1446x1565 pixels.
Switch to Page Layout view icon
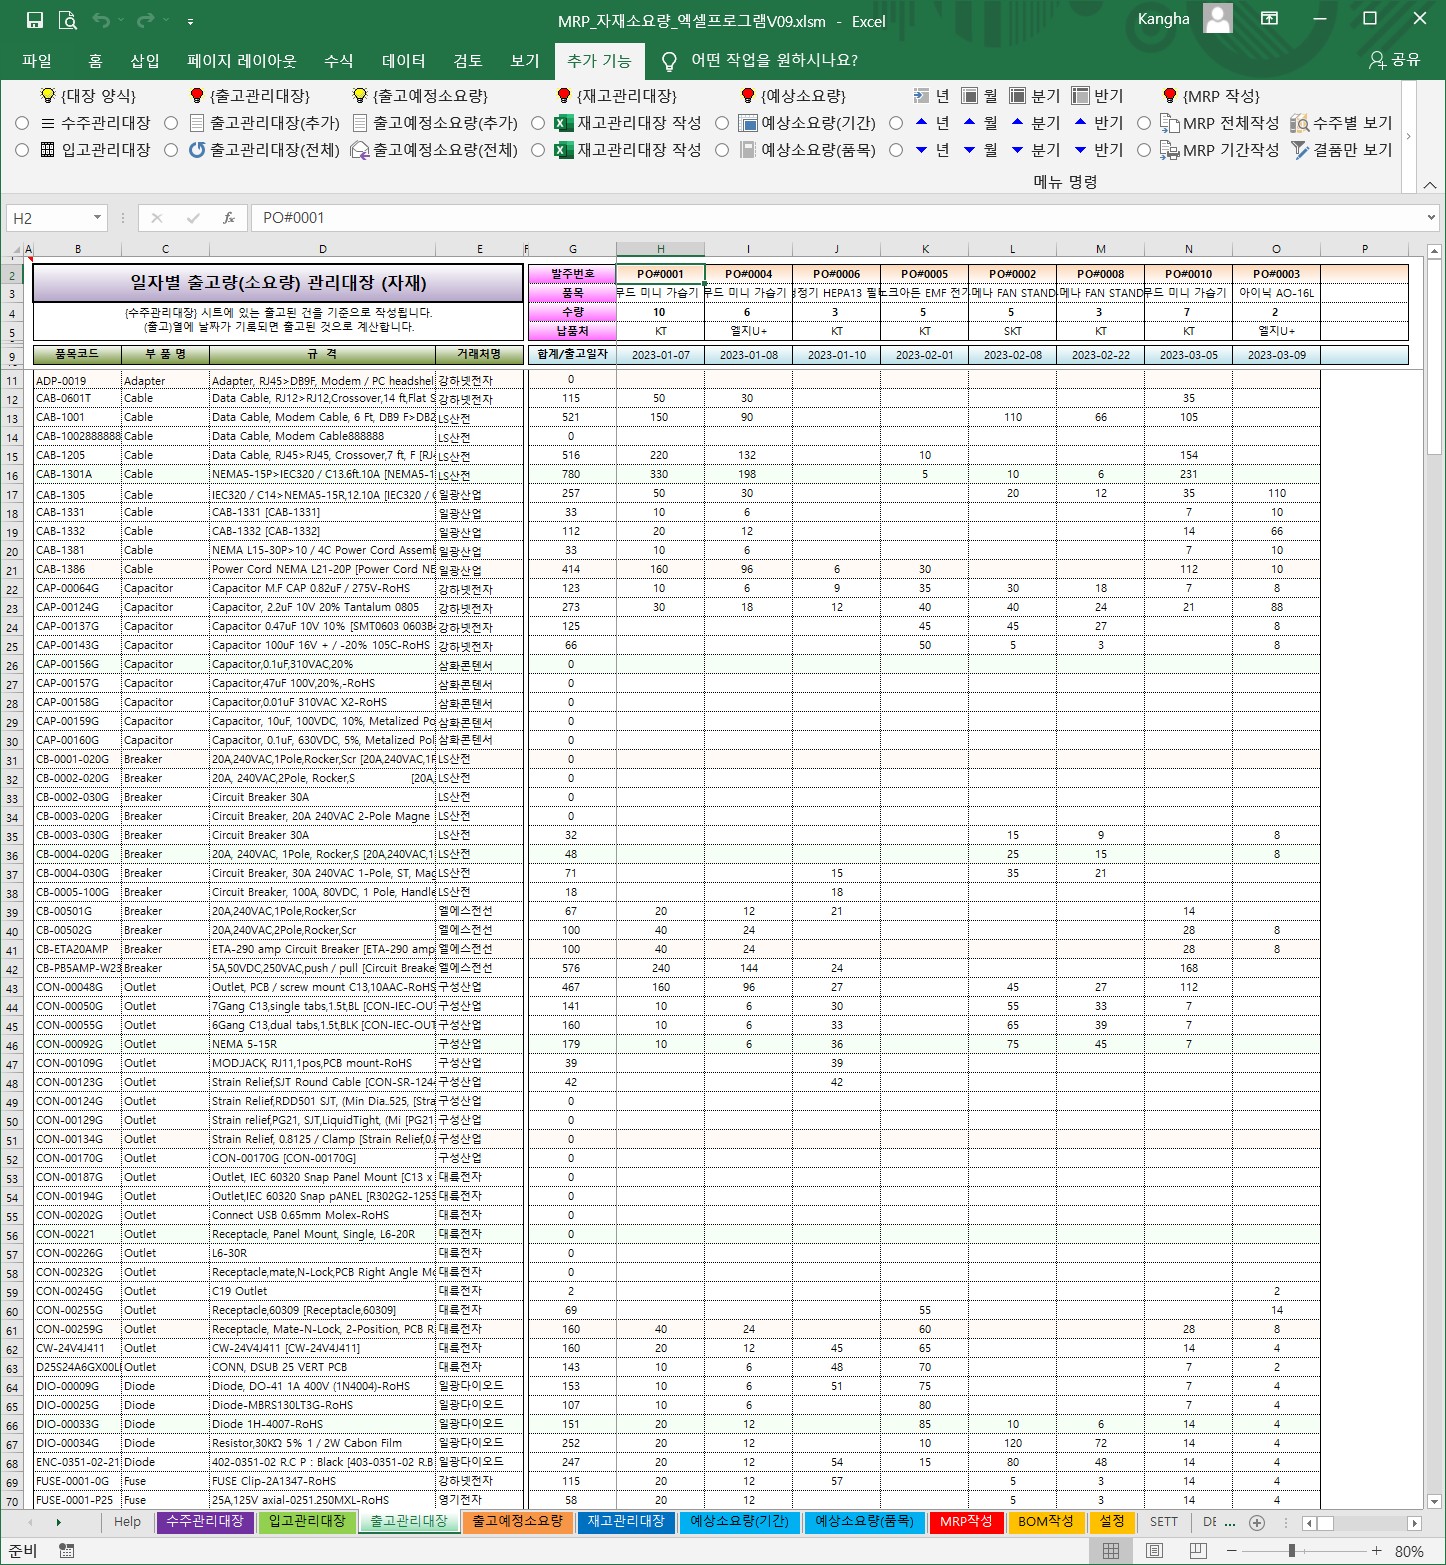(x=1154, y=1551)
